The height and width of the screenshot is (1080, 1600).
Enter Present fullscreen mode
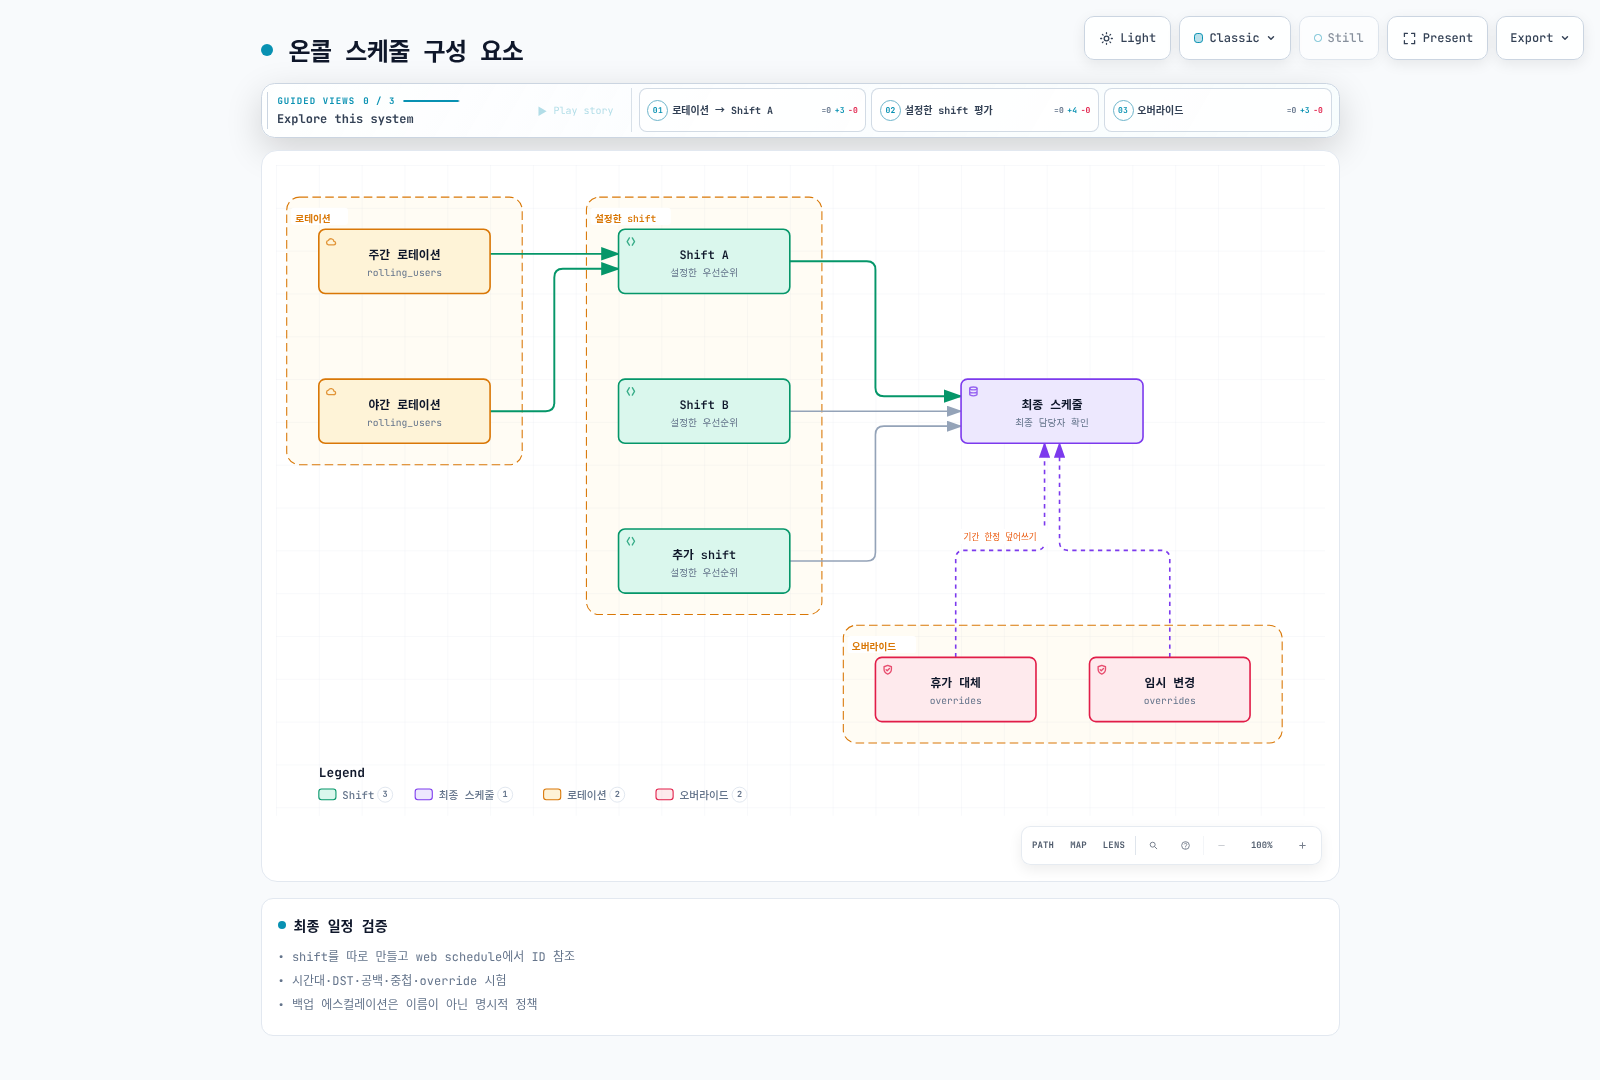point(1437,38)
